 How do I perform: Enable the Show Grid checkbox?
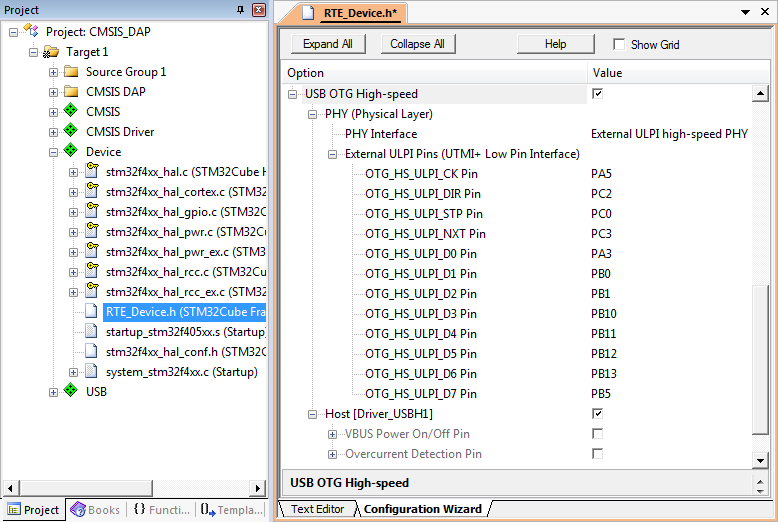619,44
